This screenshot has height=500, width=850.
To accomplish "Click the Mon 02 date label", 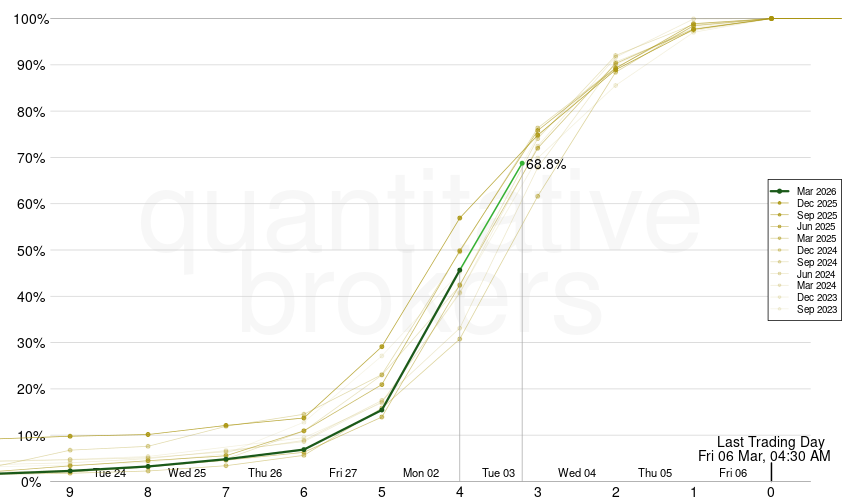I will [421, 473].
